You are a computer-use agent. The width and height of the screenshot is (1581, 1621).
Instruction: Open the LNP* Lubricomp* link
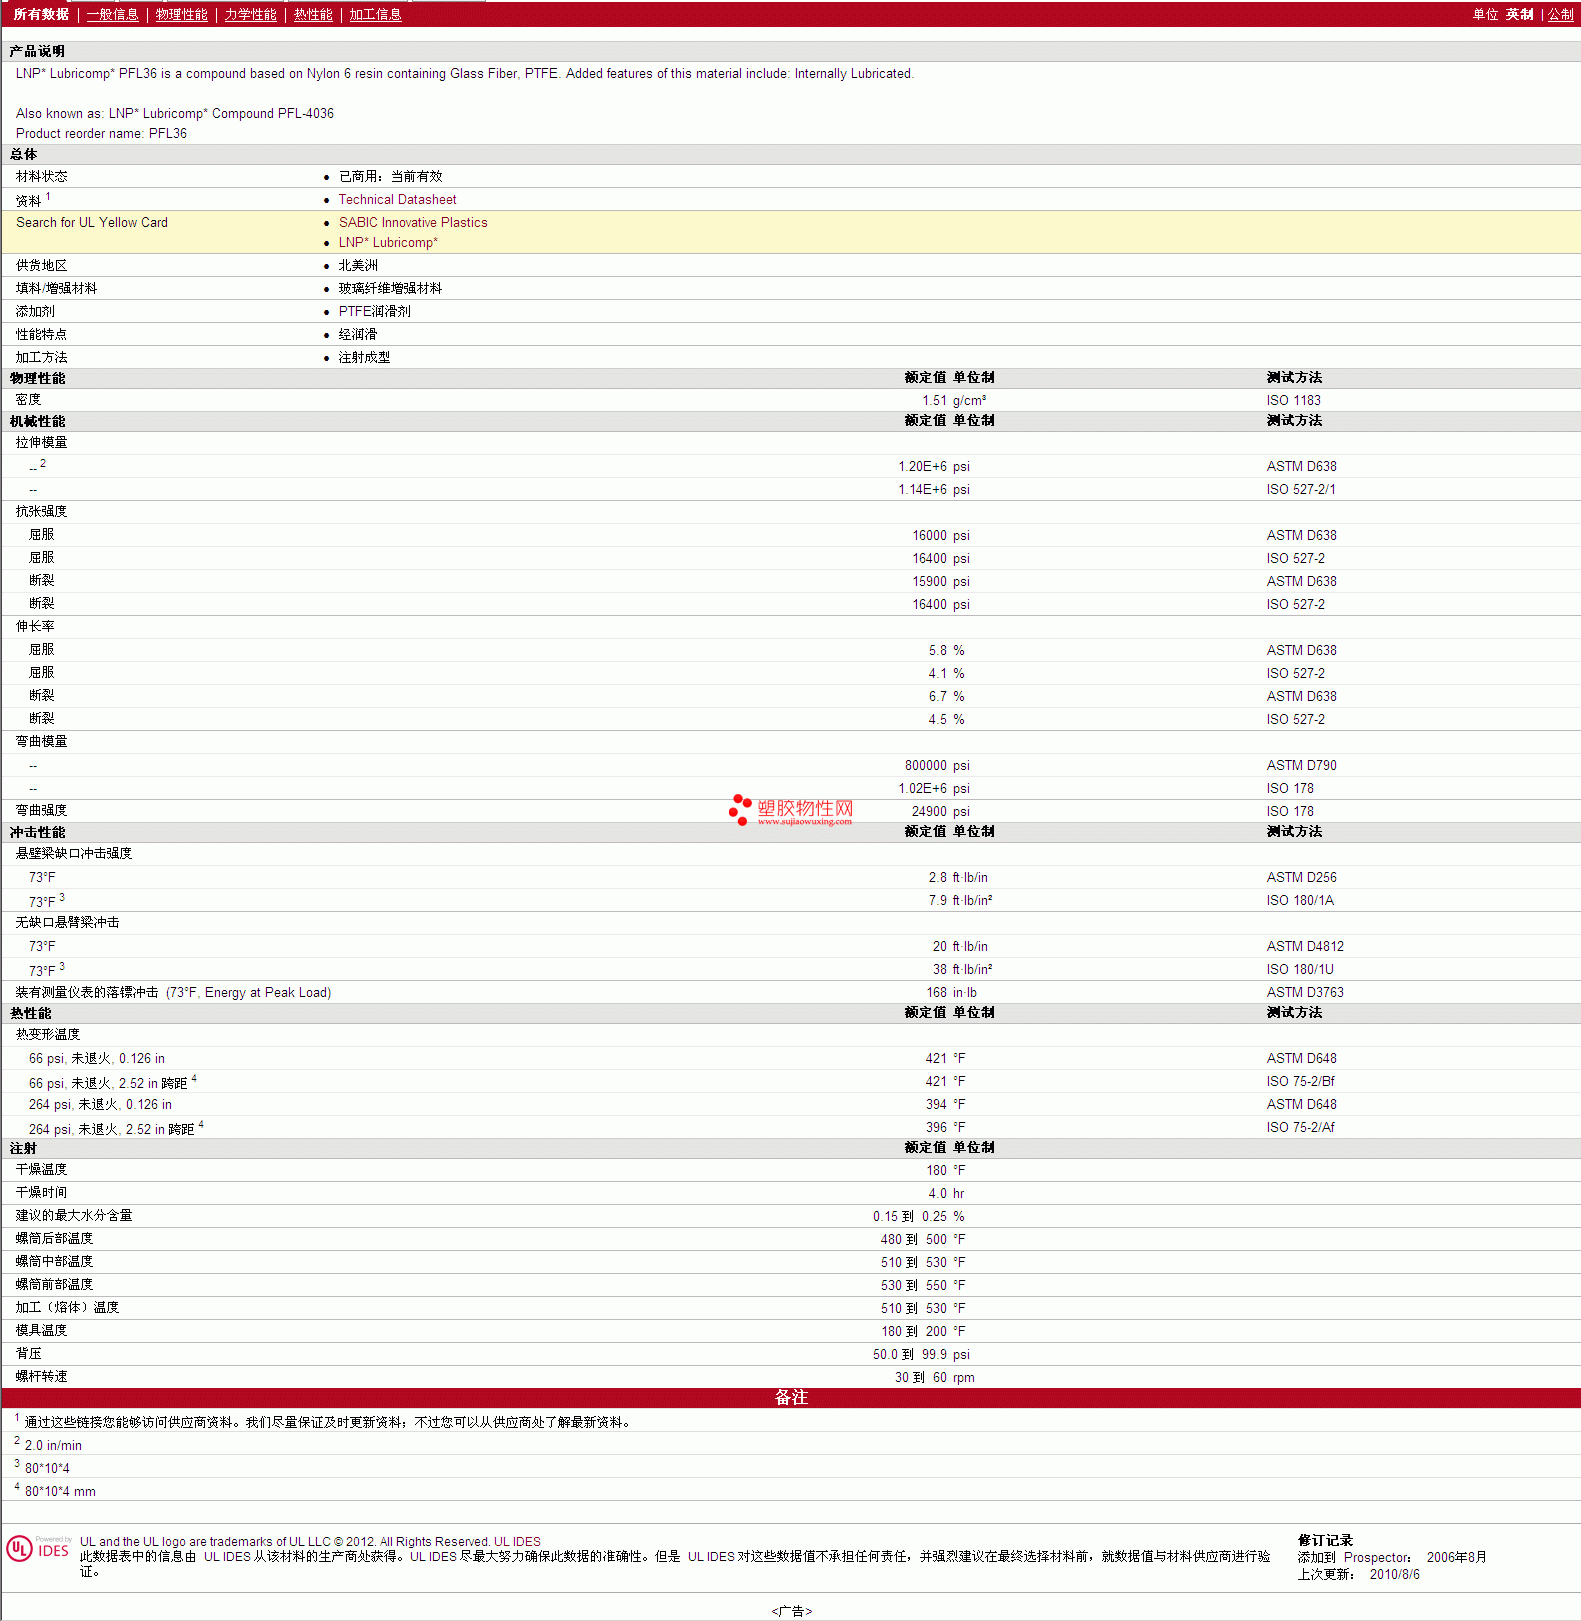click(388, 243)
